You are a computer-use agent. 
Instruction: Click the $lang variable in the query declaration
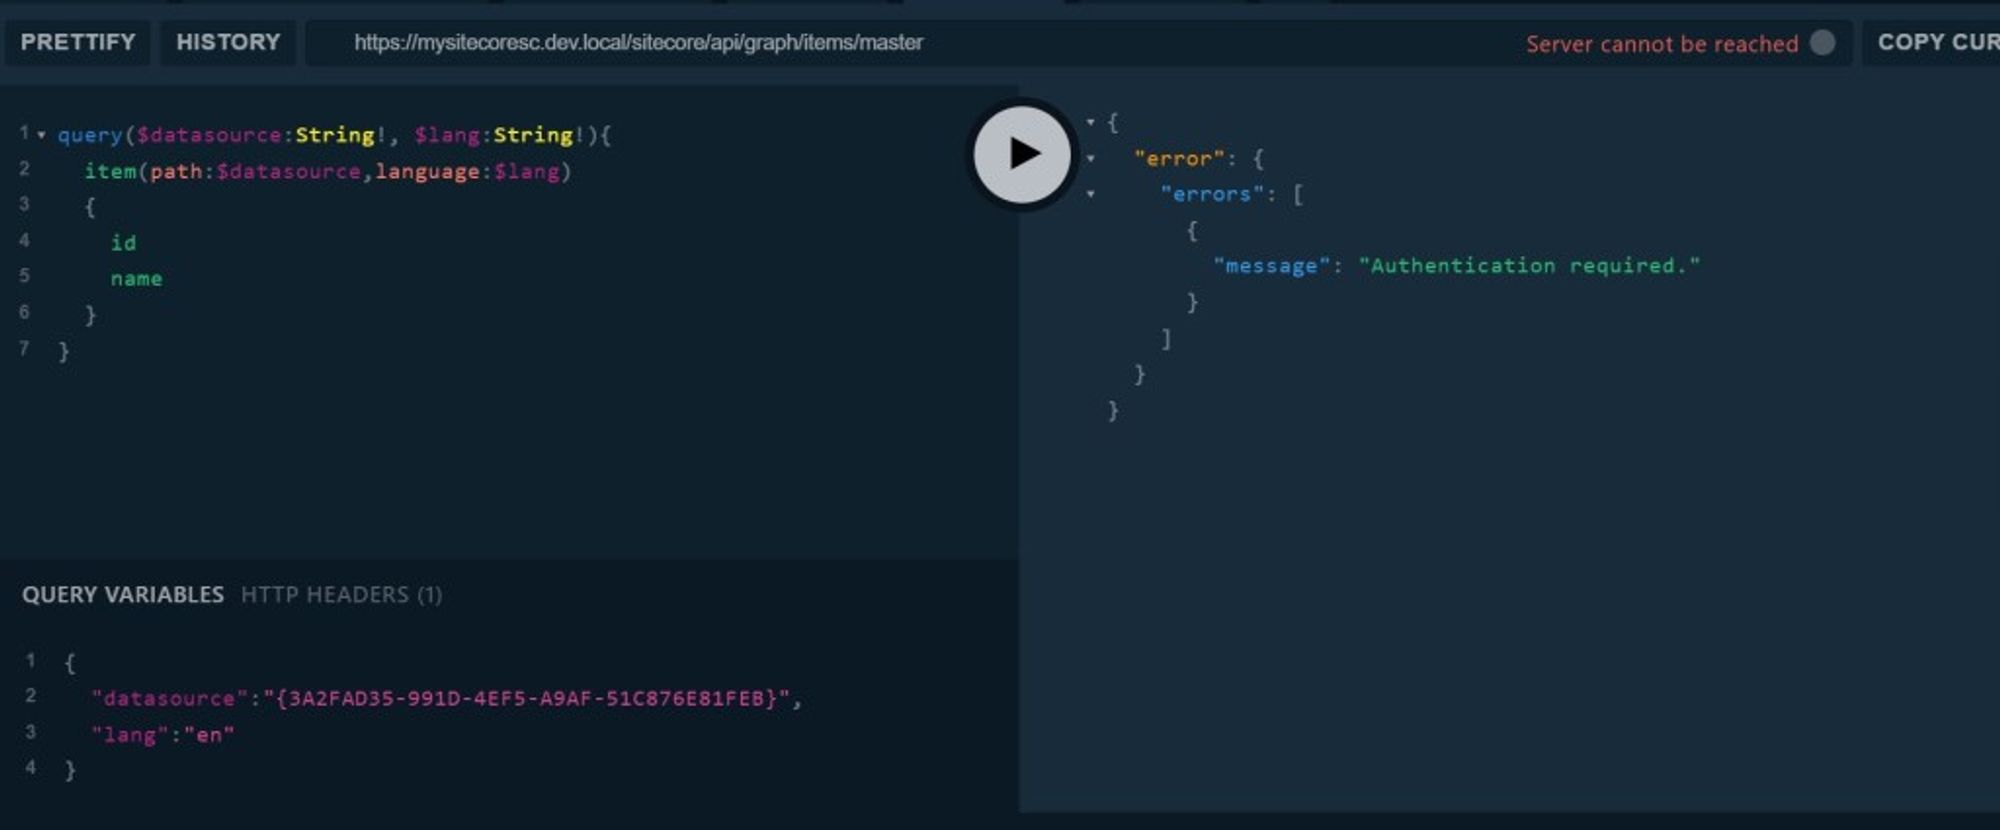tap(447, 135)
